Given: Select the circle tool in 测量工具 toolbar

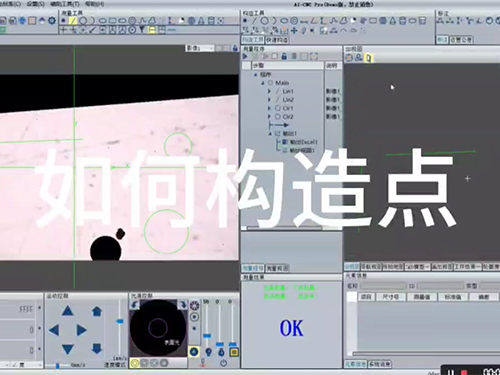Looking at the screenshot, I should (x=83, y=21).
